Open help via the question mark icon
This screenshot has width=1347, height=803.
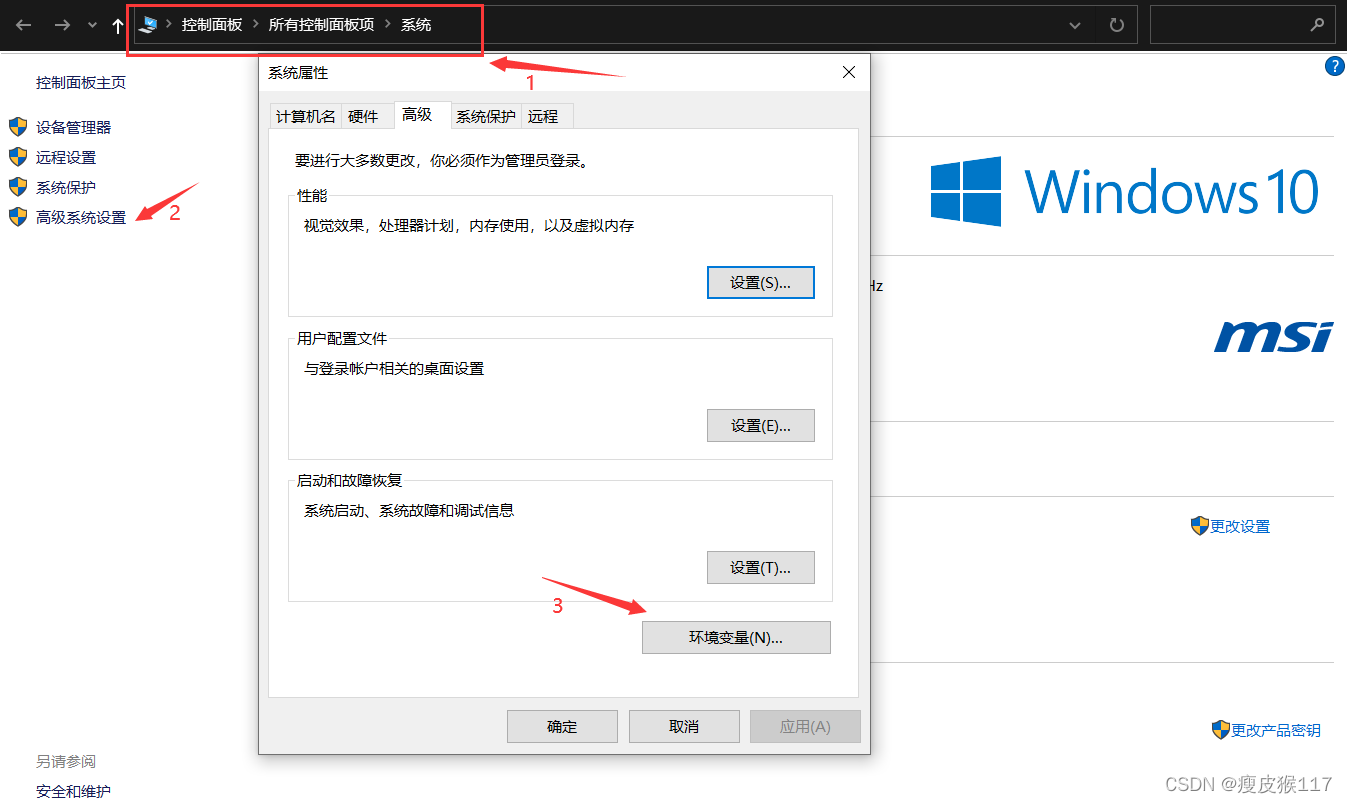pos(1335,65)
